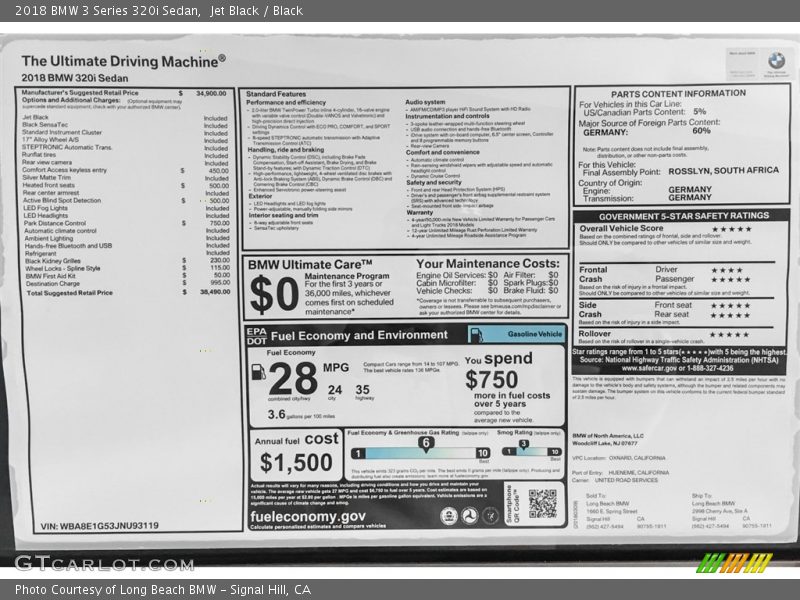Click the '$1,500' annual fuel cost

coord(296,462)
